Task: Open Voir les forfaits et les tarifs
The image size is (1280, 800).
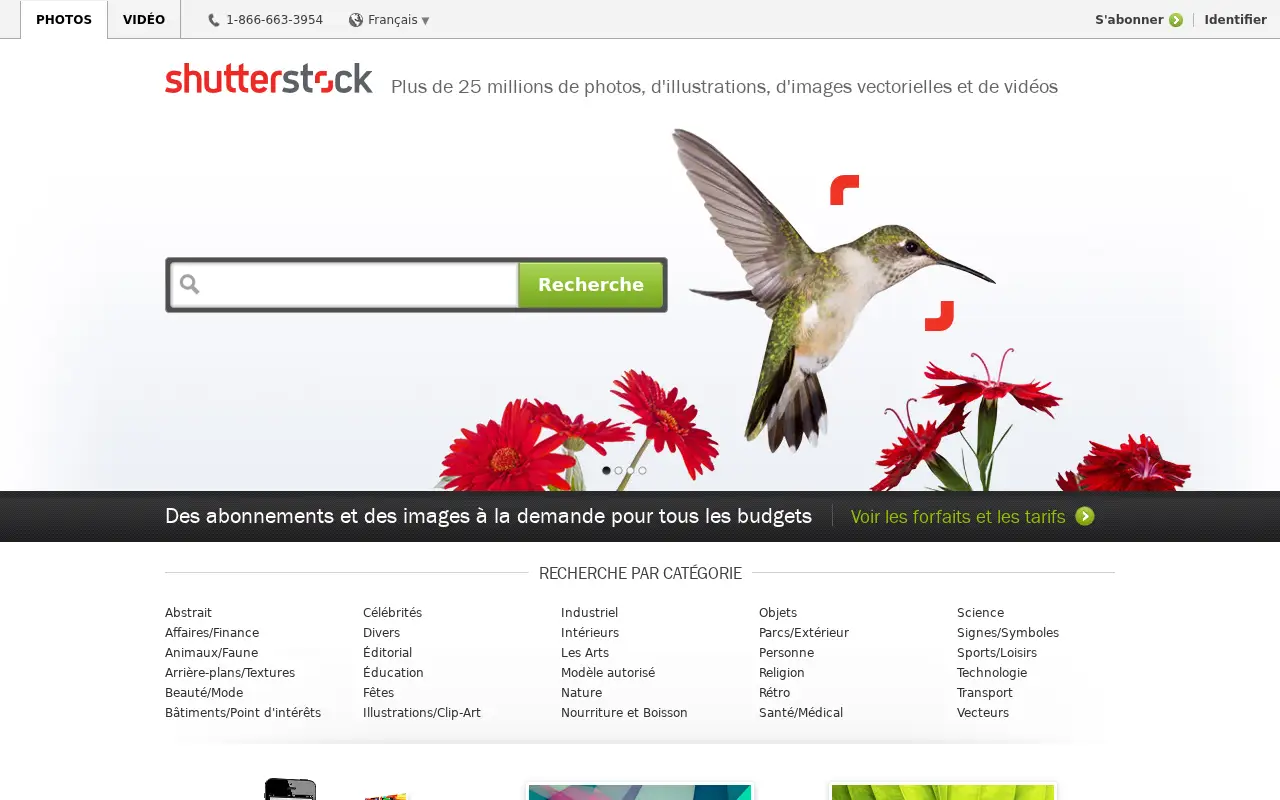Action: pos(958,516)
